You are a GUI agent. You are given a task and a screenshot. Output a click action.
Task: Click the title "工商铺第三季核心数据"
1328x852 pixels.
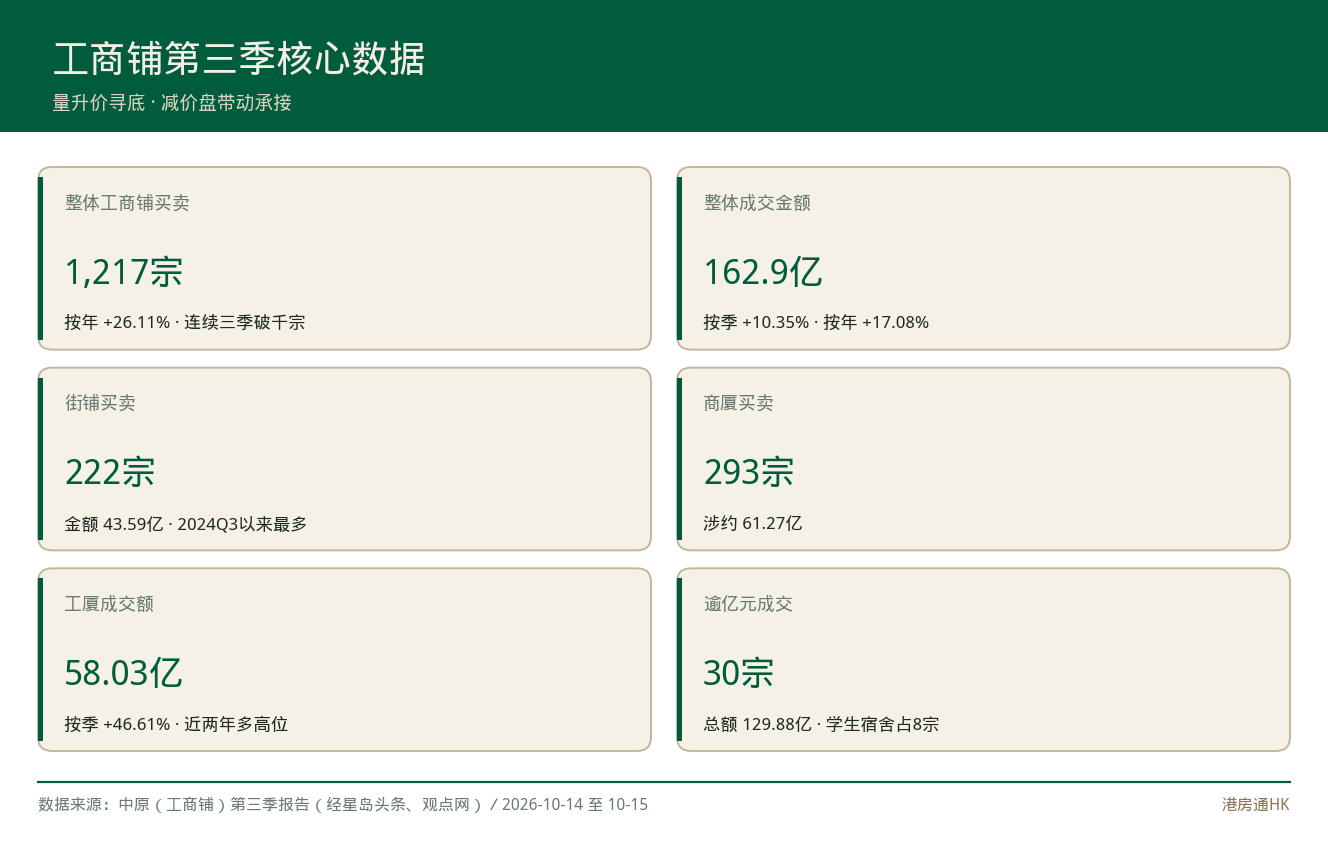tap(239, 59)
